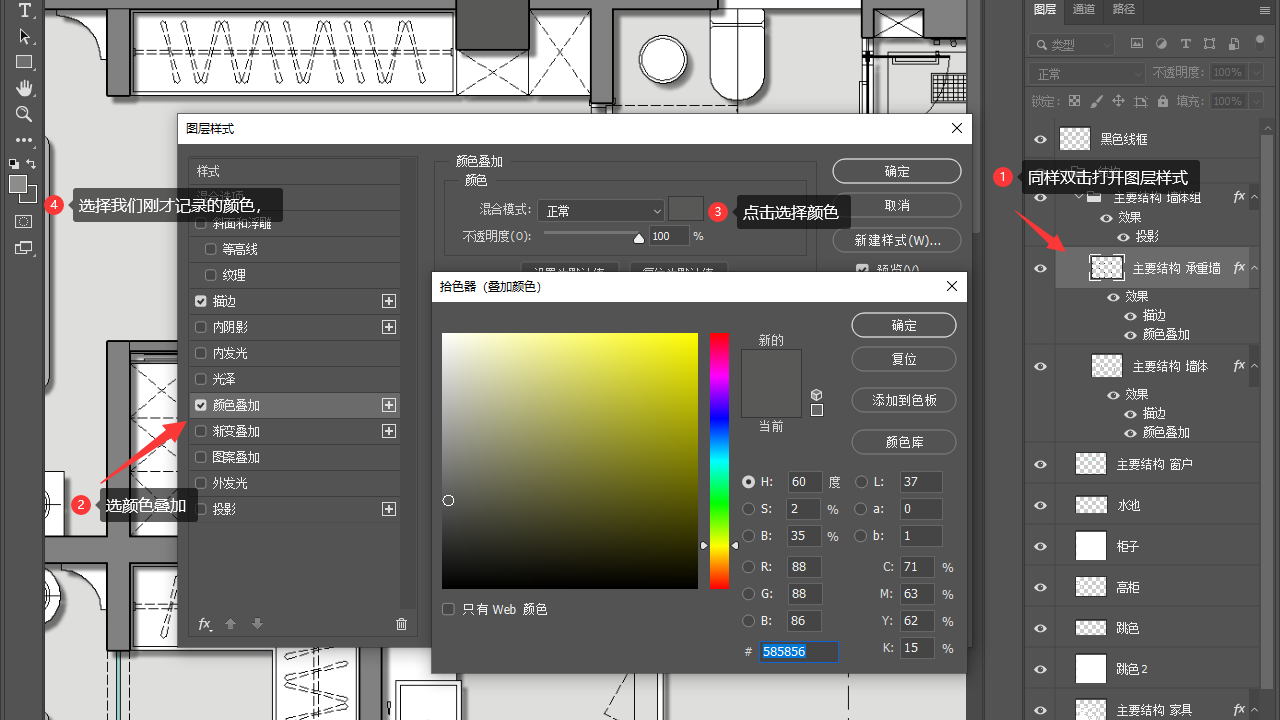Prevent artboard auto-nesting lock icon
The image size is (1280, 720).
pos(1140,101)
